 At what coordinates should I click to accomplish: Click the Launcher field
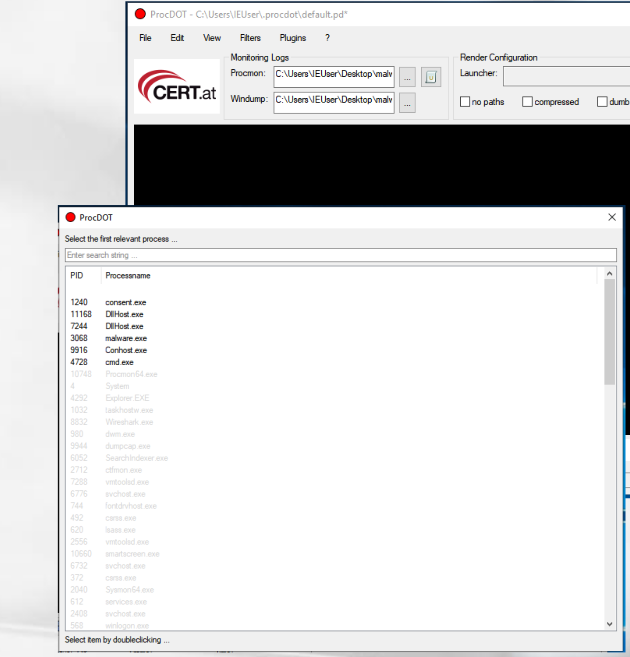[x=566, y=76]
